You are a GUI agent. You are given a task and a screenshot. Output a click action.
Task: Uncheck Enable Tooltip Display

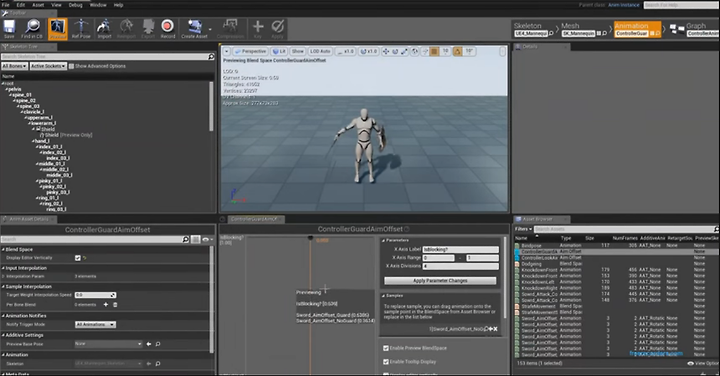coord(386,362)
